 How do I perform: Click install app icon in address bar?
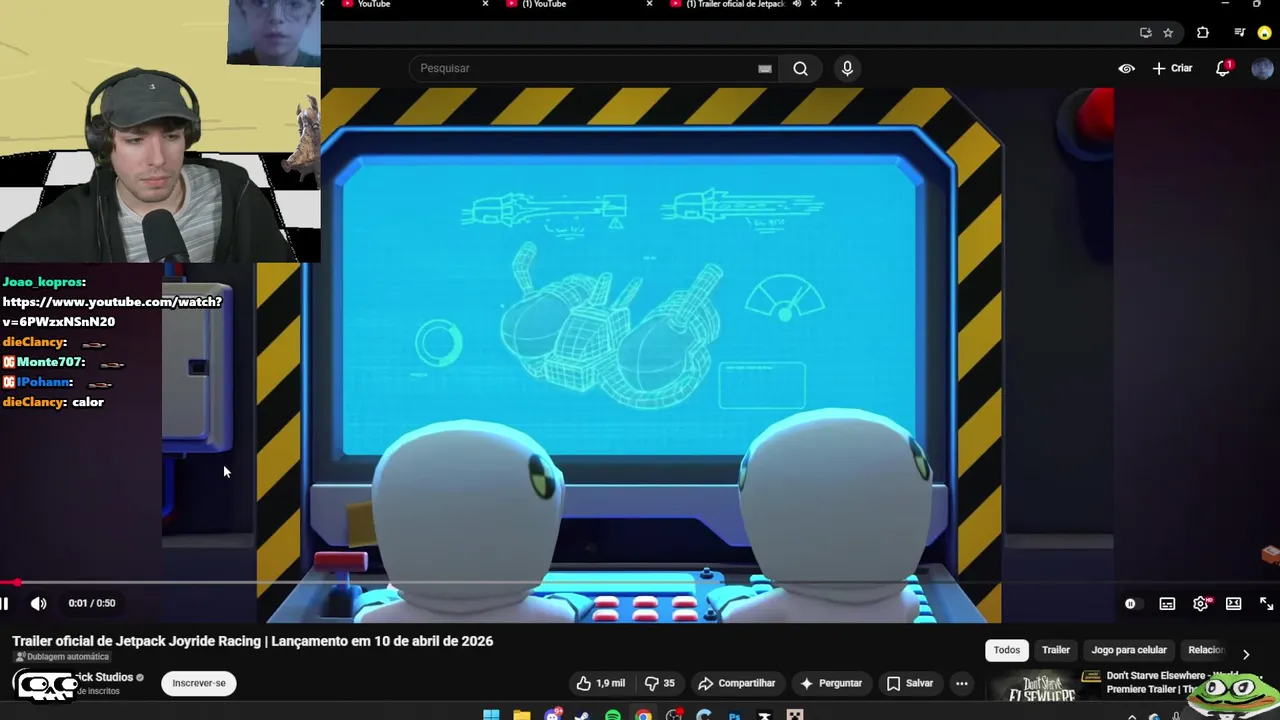1145,33
